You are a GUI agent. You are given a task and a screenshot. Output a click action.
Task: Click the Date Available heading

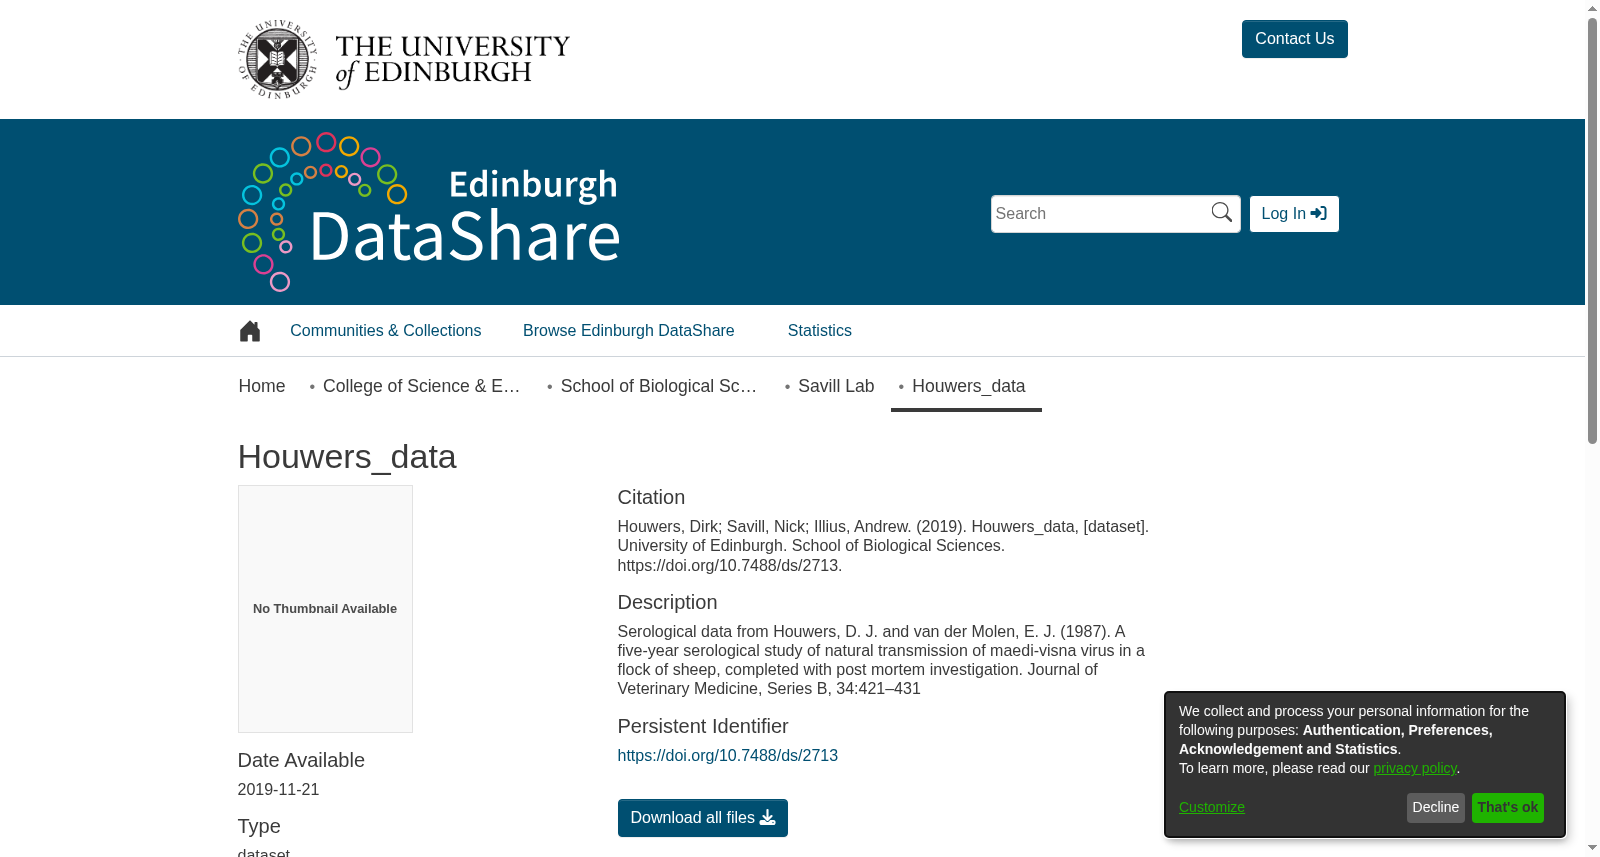coord(301,761)
